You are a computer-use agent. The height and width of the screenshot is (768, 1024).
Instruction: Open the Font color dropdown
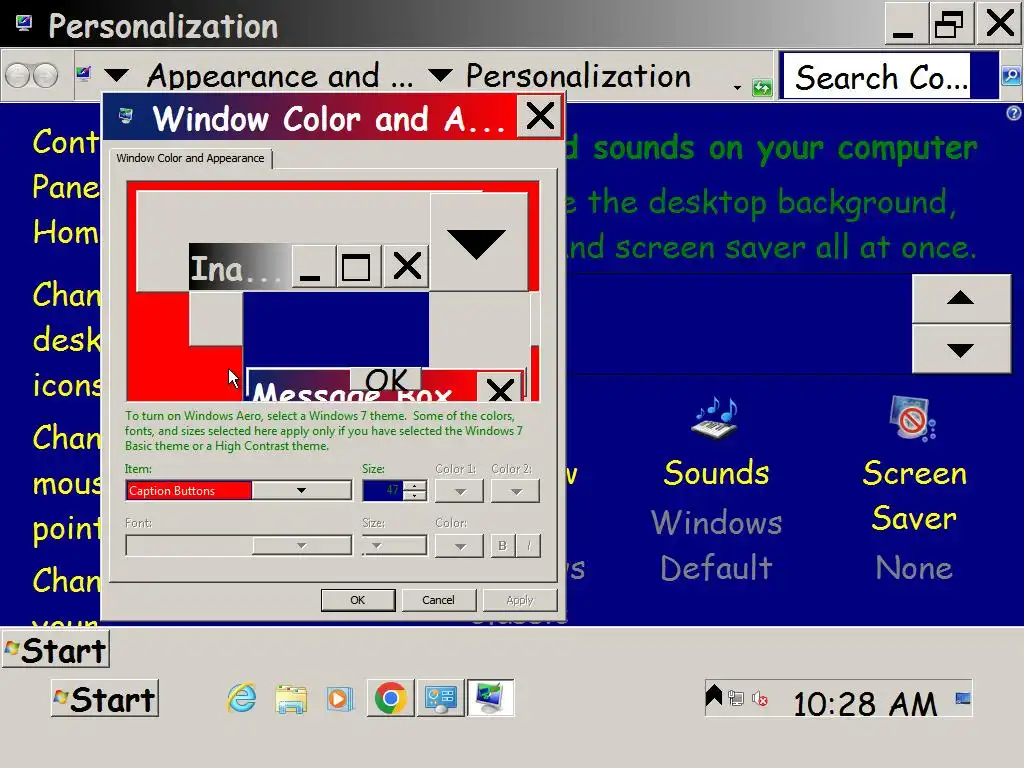[x=459, y=545]
